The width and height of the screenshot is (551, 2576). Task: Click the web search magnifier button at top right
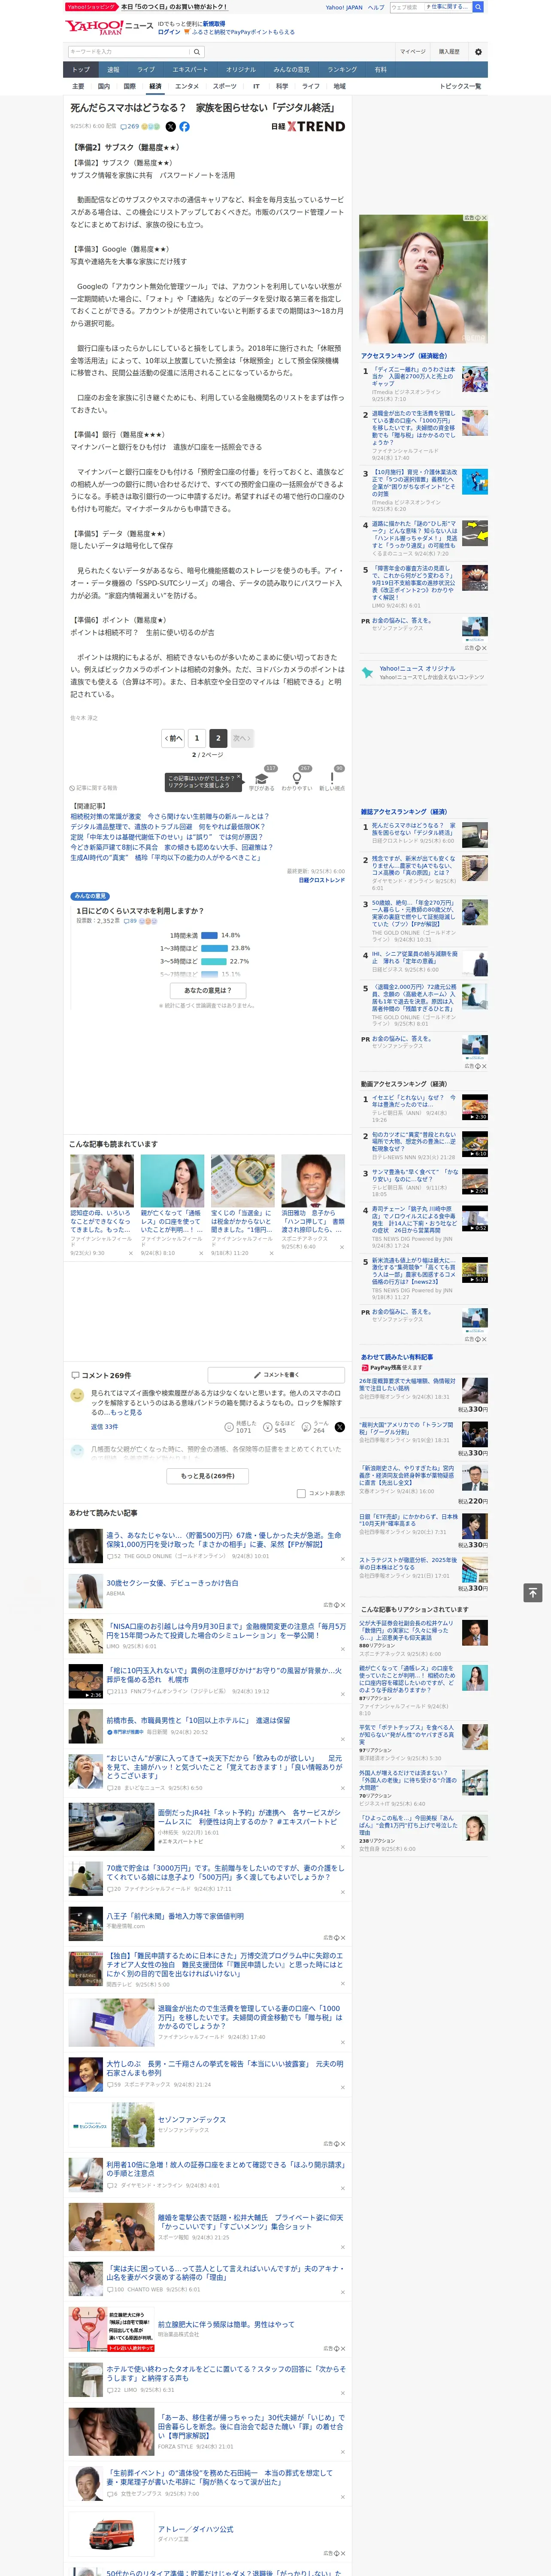click(478, 7)
